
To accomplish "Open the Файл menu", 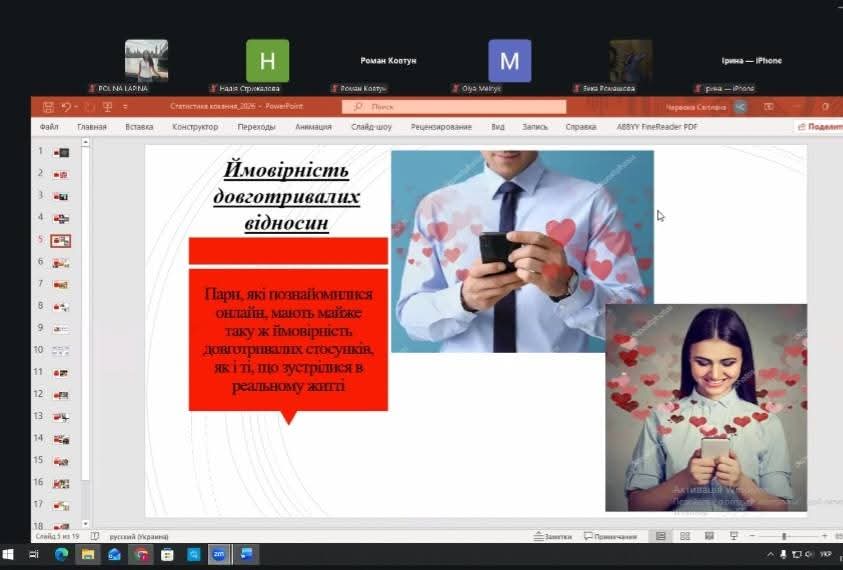I will point(49,127).
